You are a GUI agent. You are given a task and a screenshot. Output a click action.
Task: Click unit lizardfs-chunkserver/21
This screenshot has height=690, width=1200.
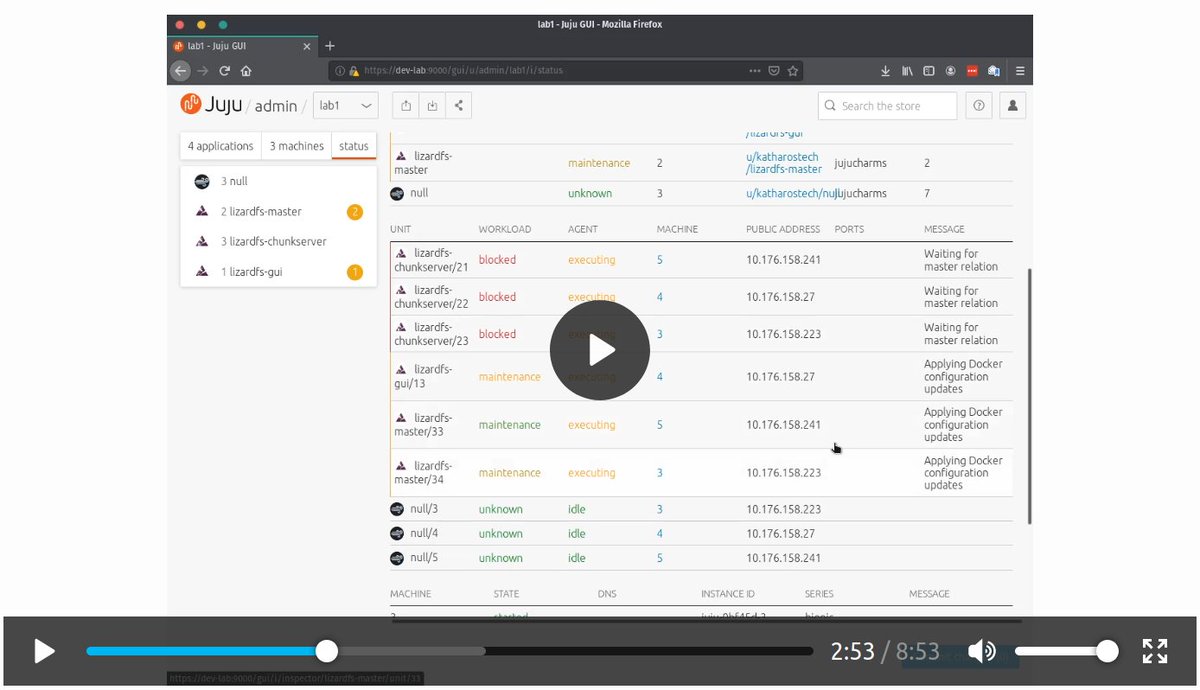431,260
